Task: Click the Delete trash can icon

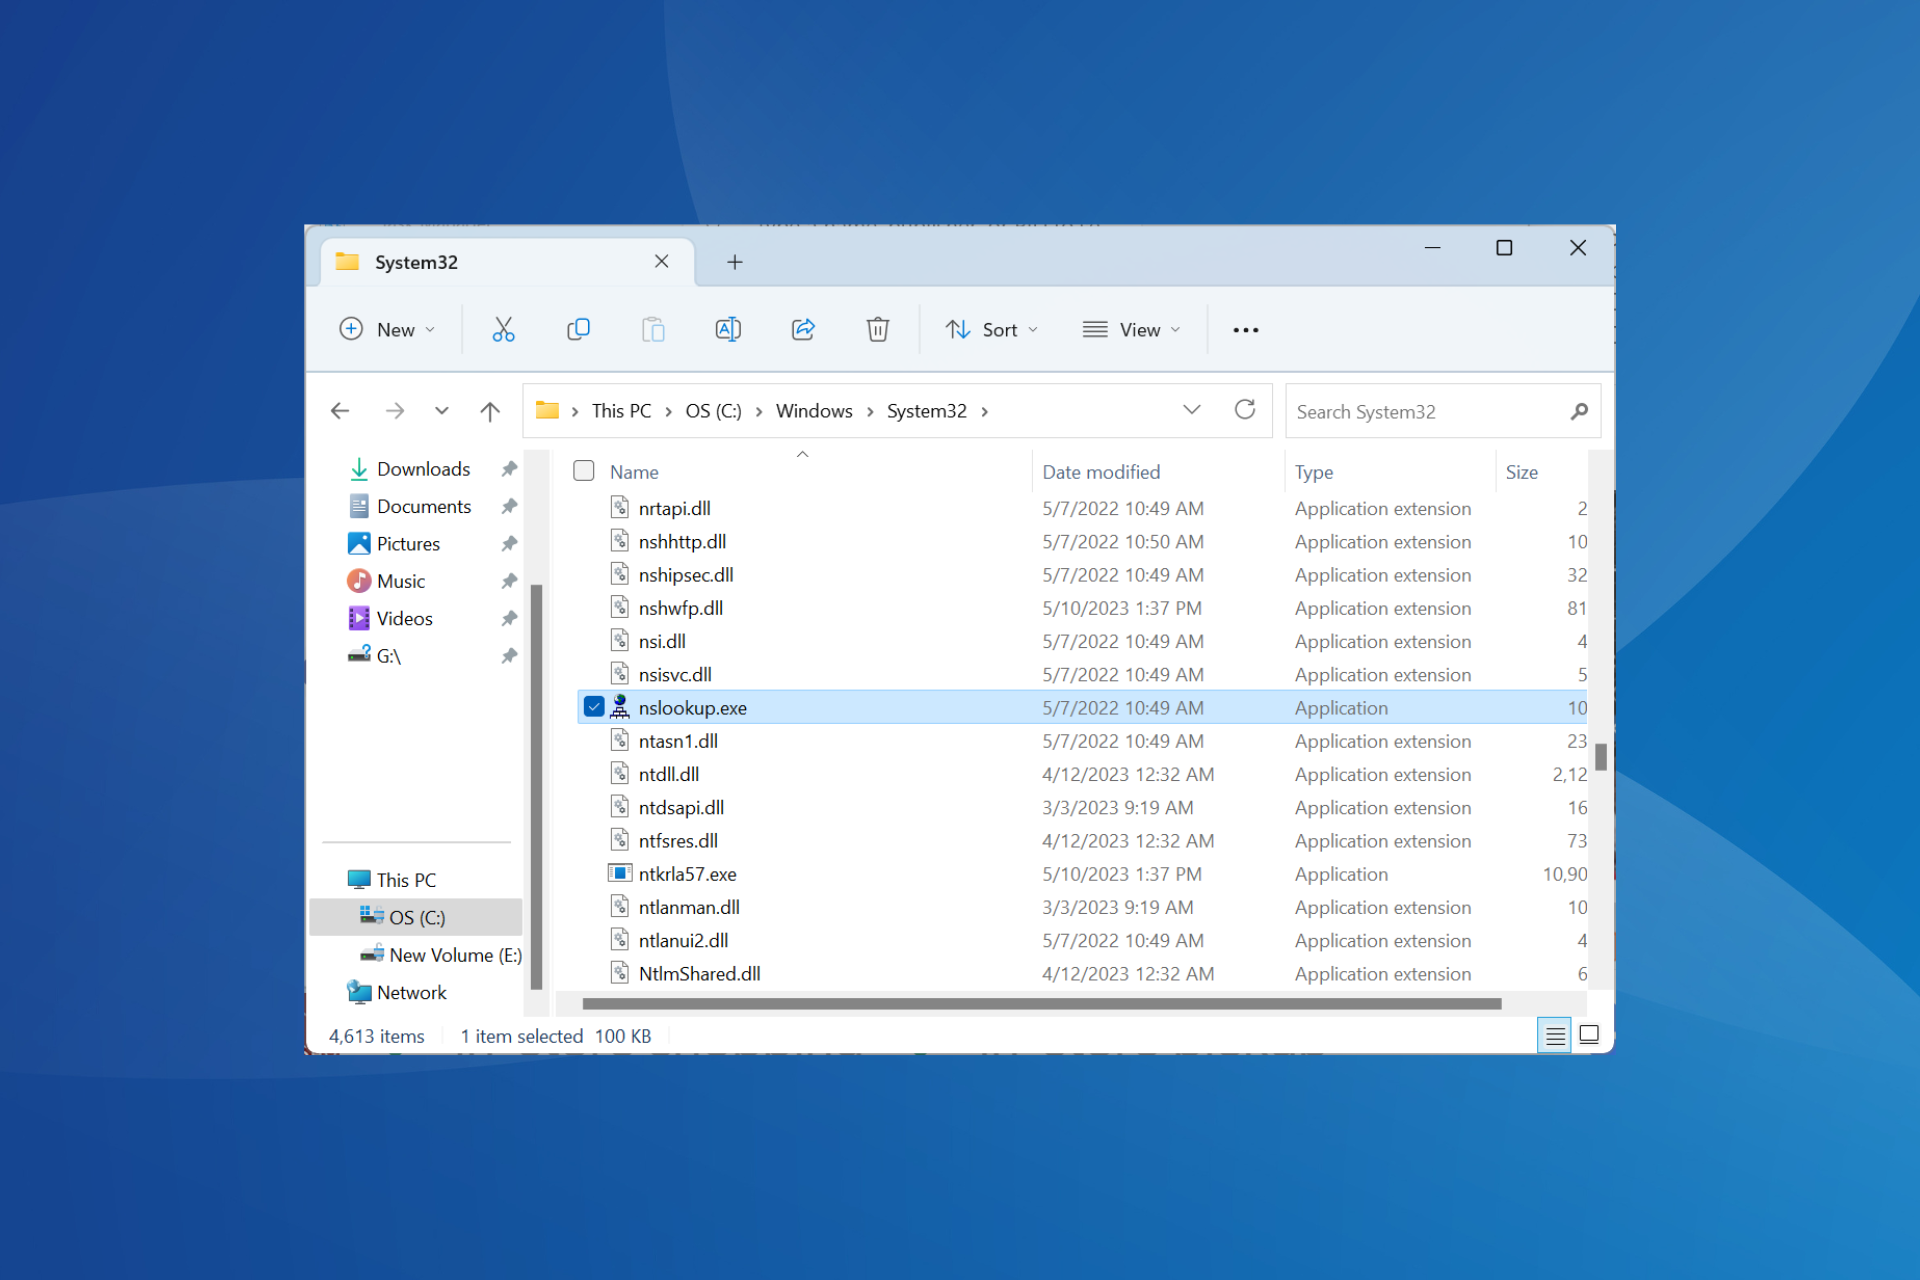Action: coord(877,329)
